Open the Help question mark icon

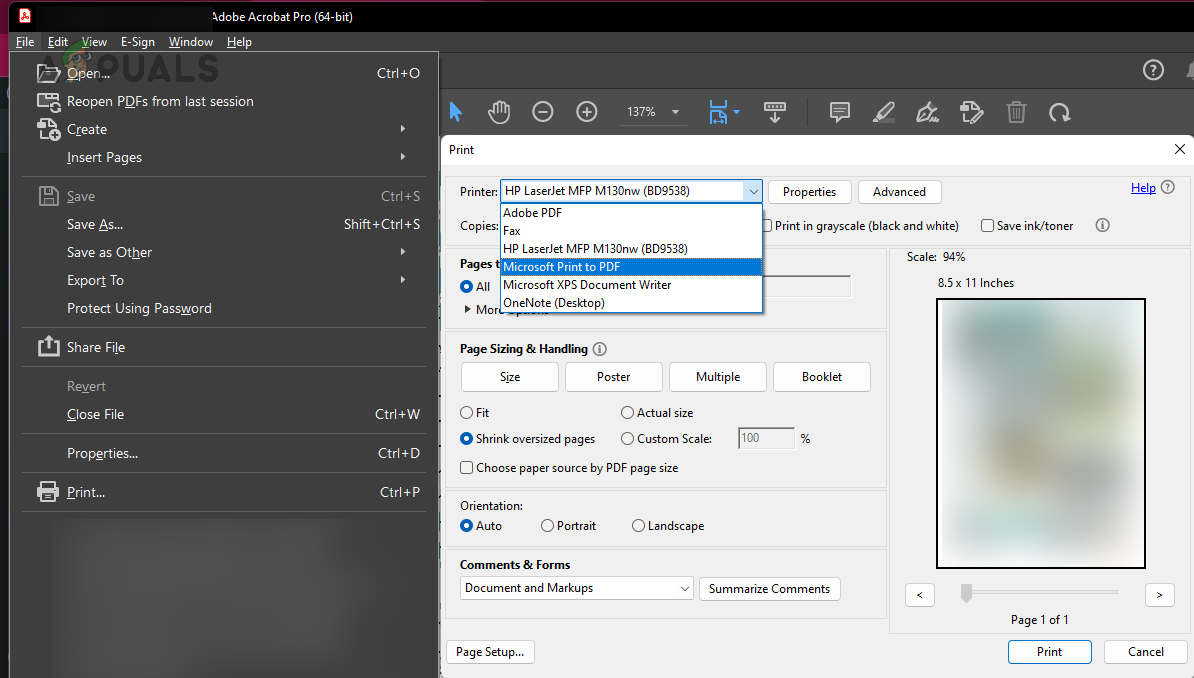(1153, 70)
